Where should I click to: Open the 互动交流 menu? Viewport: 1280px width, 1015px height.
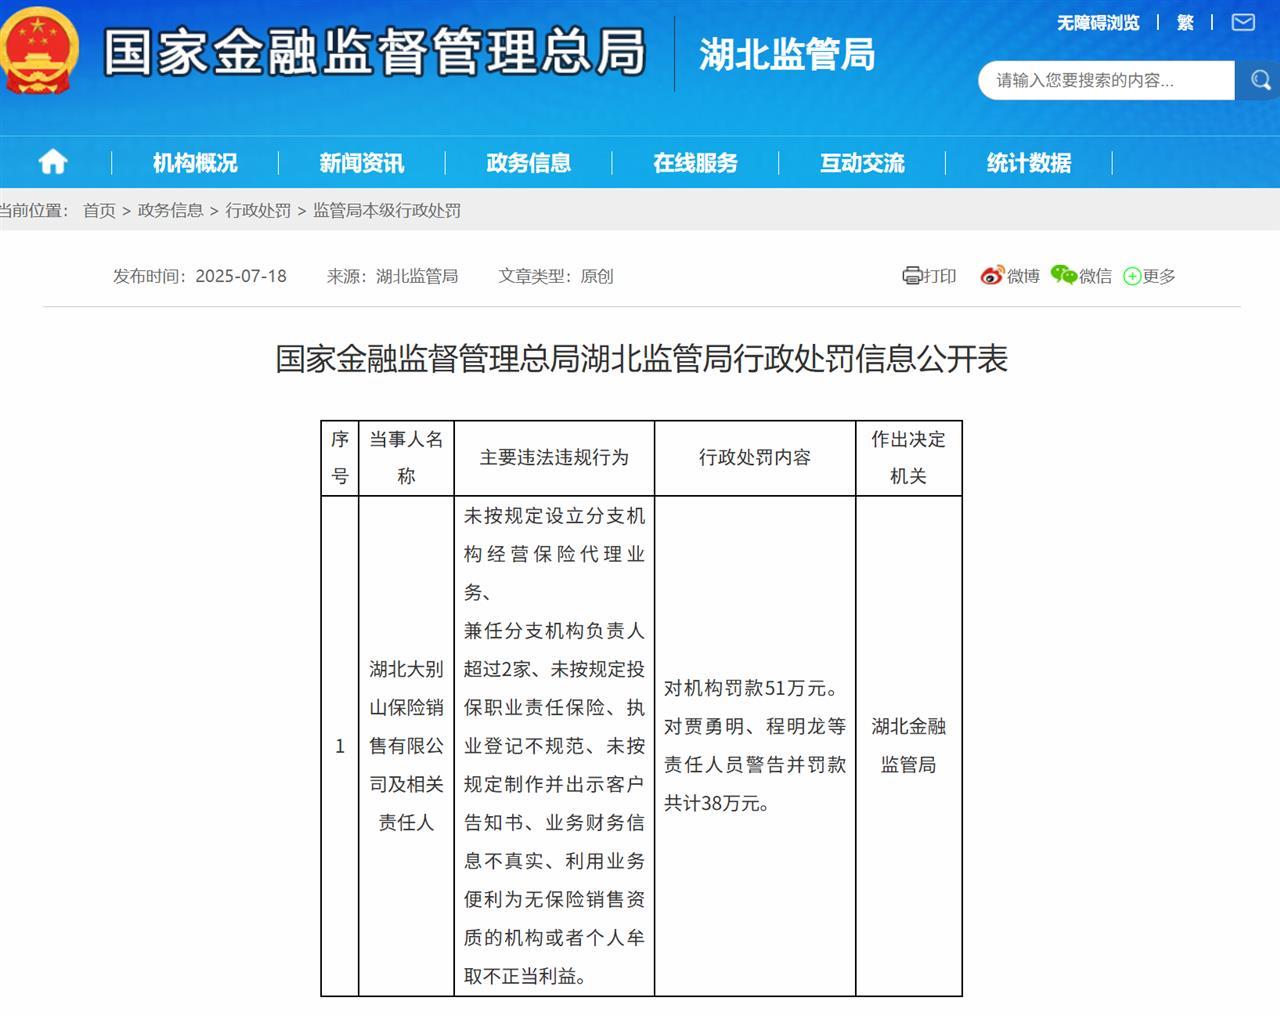(x=862, y=162)
